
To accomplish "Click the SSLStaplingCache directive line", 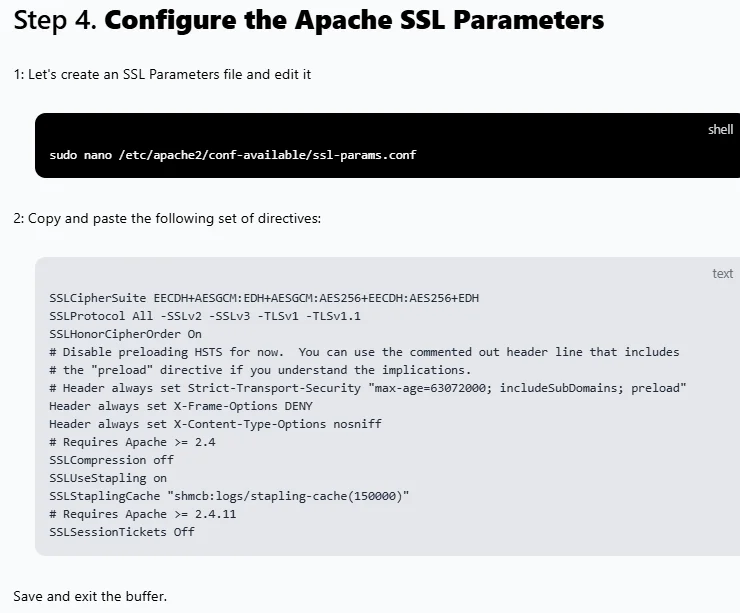I will [x=229, y=496].
